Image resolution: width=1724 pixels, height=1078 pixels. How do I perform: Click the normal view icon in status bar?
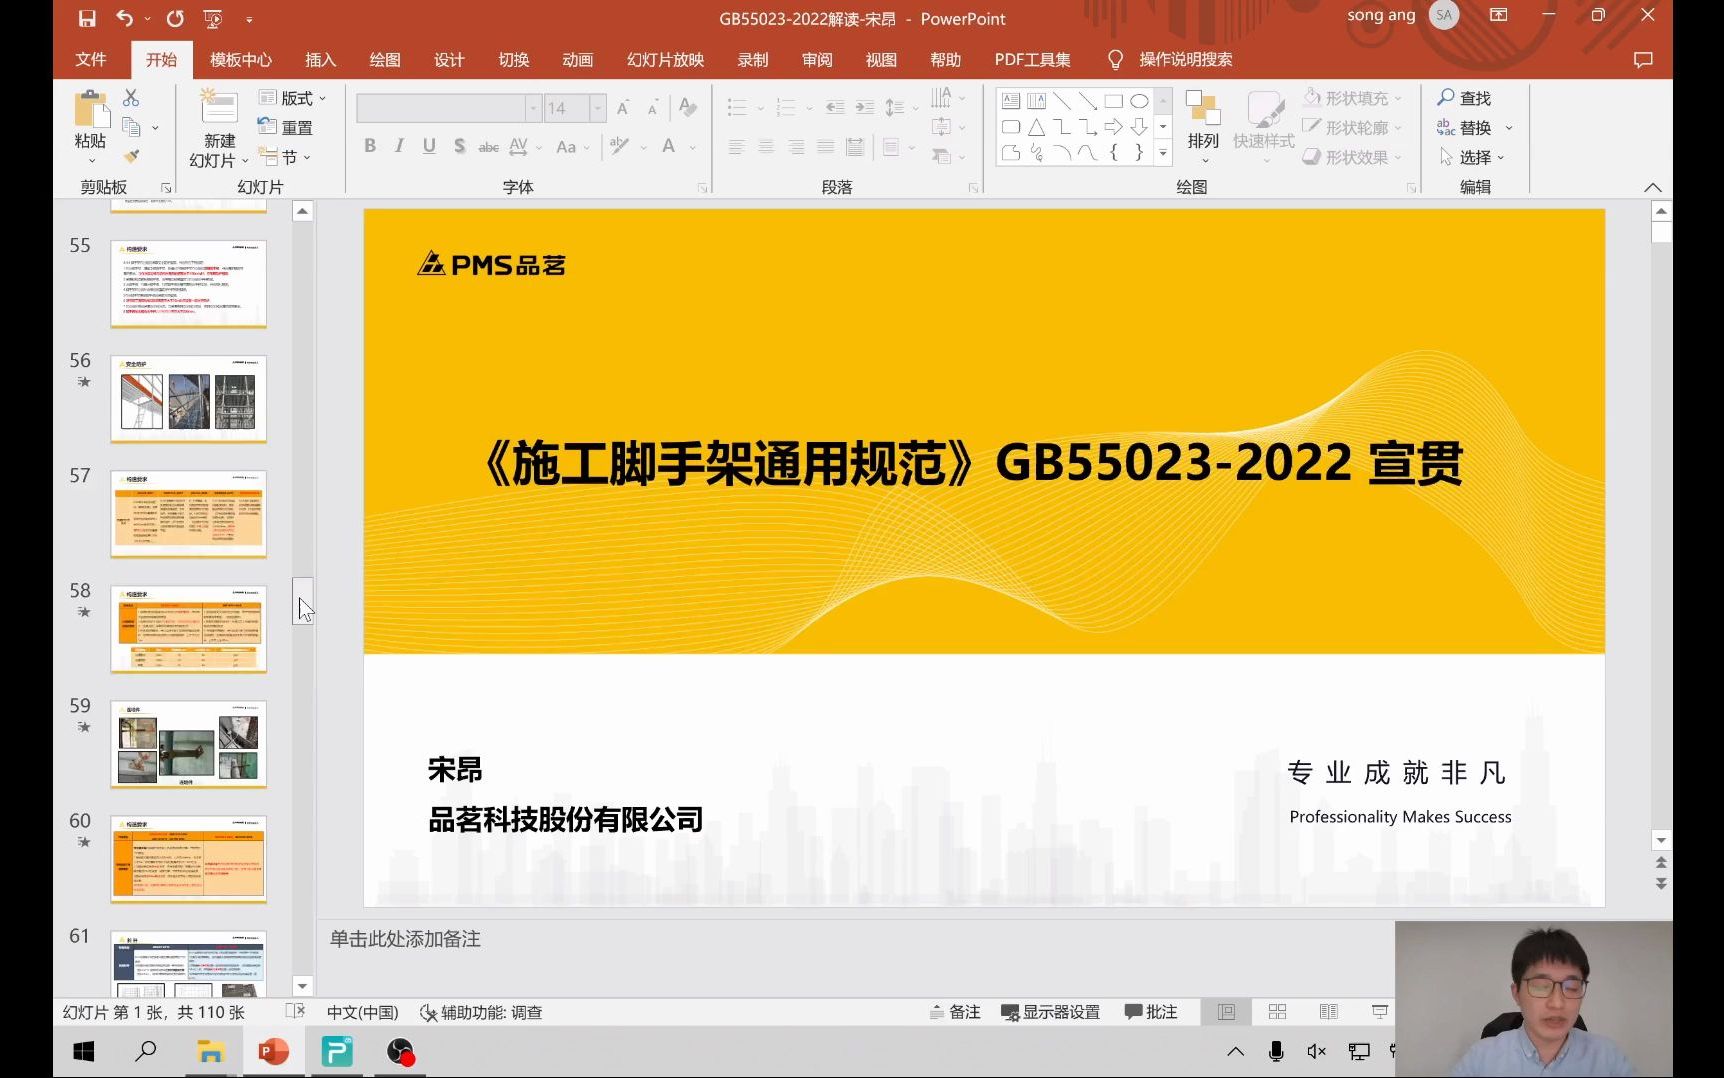[1226, 1012]
